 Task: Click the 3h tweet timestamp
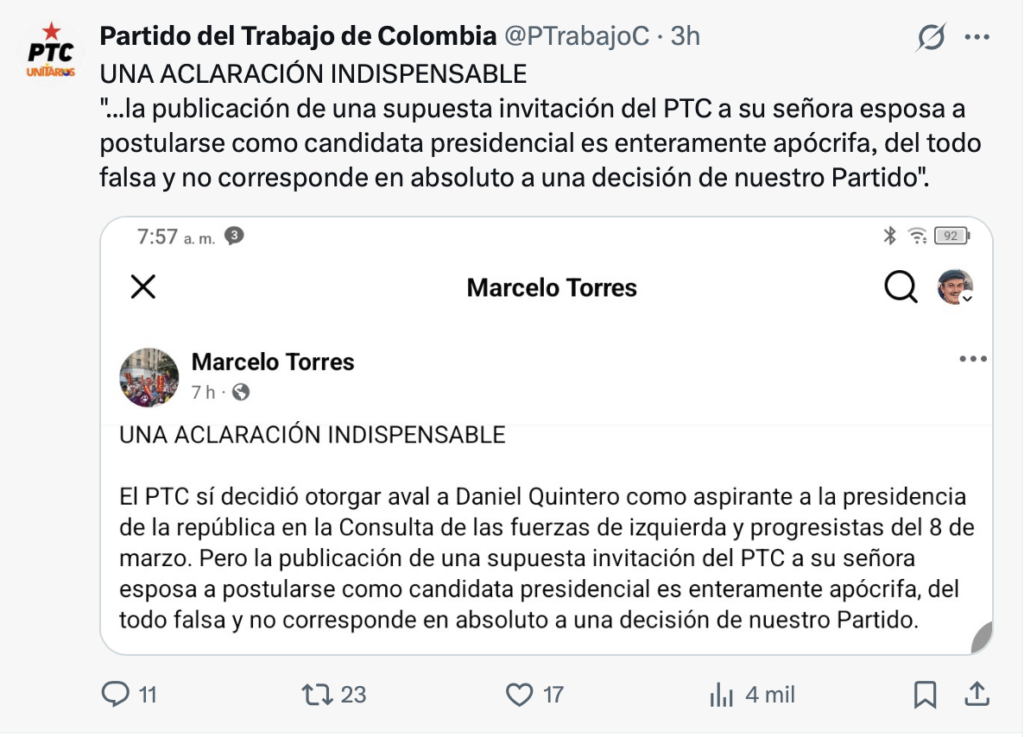click(685, 36)
